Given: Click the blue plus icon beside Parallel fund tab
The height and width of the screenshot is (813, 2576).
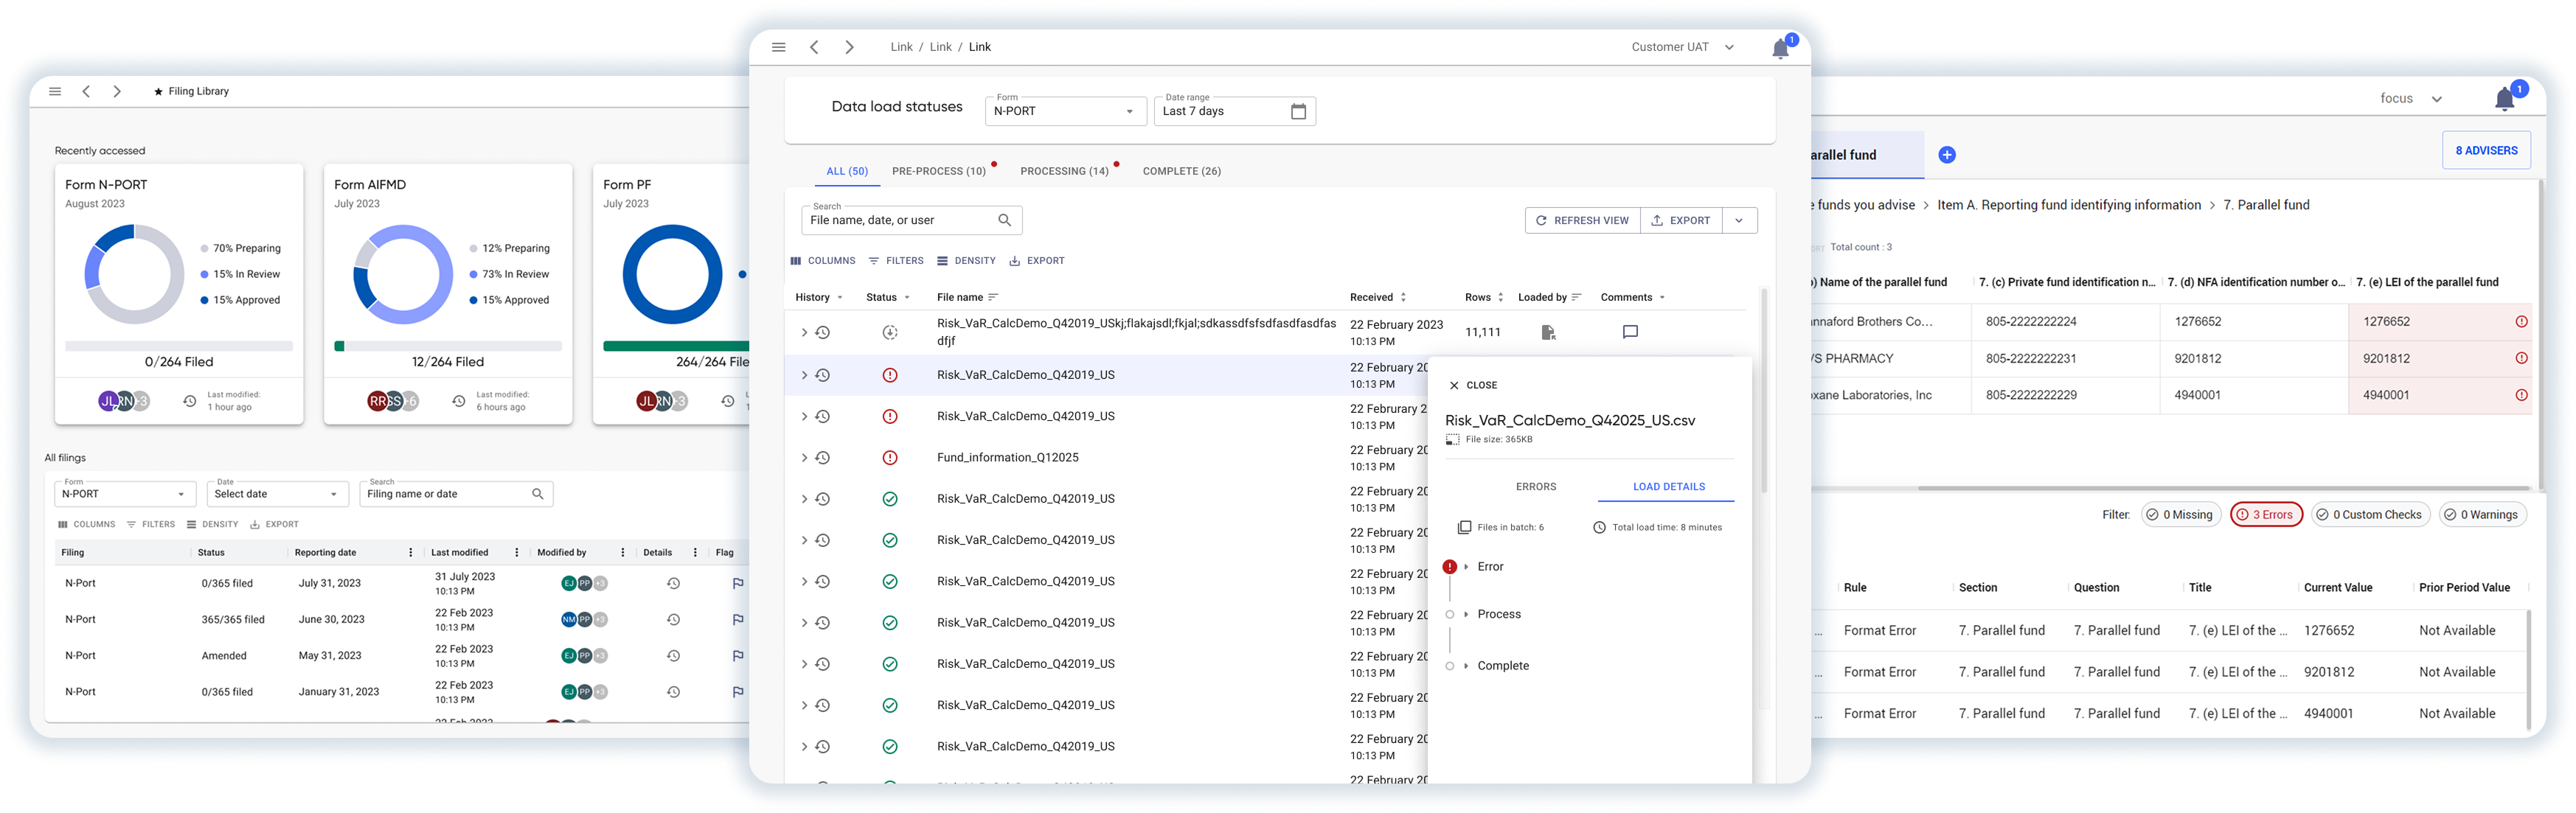Looking at the screenshot, I should (1946, 155).
